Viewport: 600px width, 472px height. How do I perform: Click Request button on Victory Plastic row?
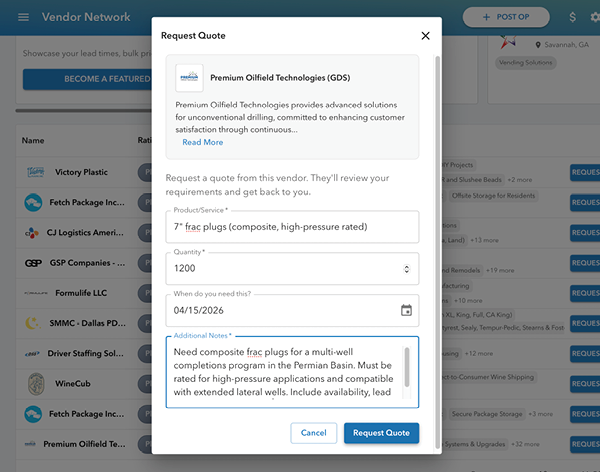point(585,172)
